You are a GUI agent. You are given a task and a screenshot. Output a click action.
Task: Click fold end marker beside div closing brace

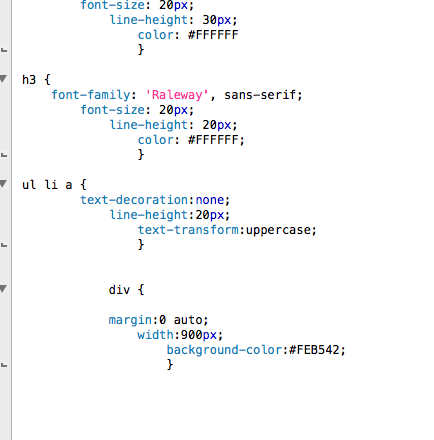(4, 365)
